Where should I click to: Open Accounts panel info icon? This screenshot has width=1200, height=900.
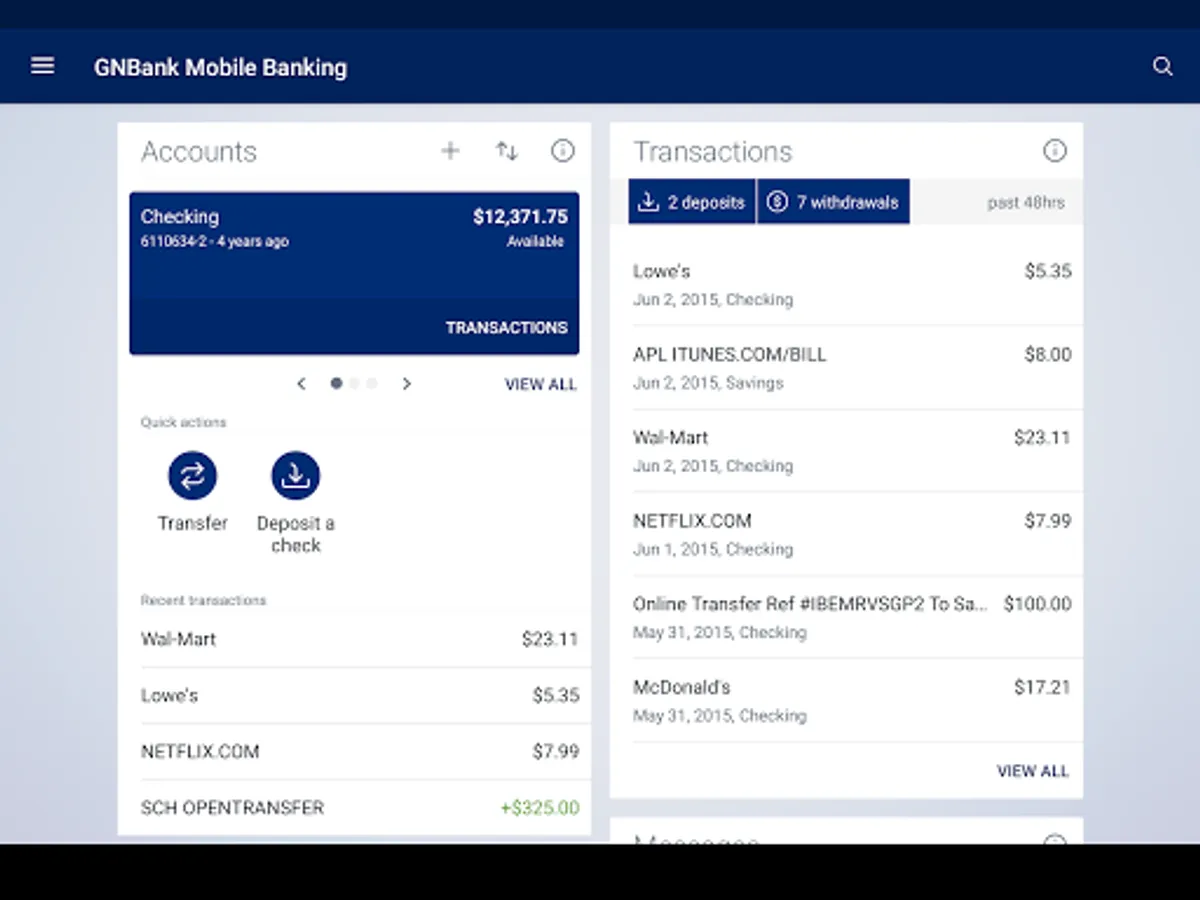click(x=563, y=151)
